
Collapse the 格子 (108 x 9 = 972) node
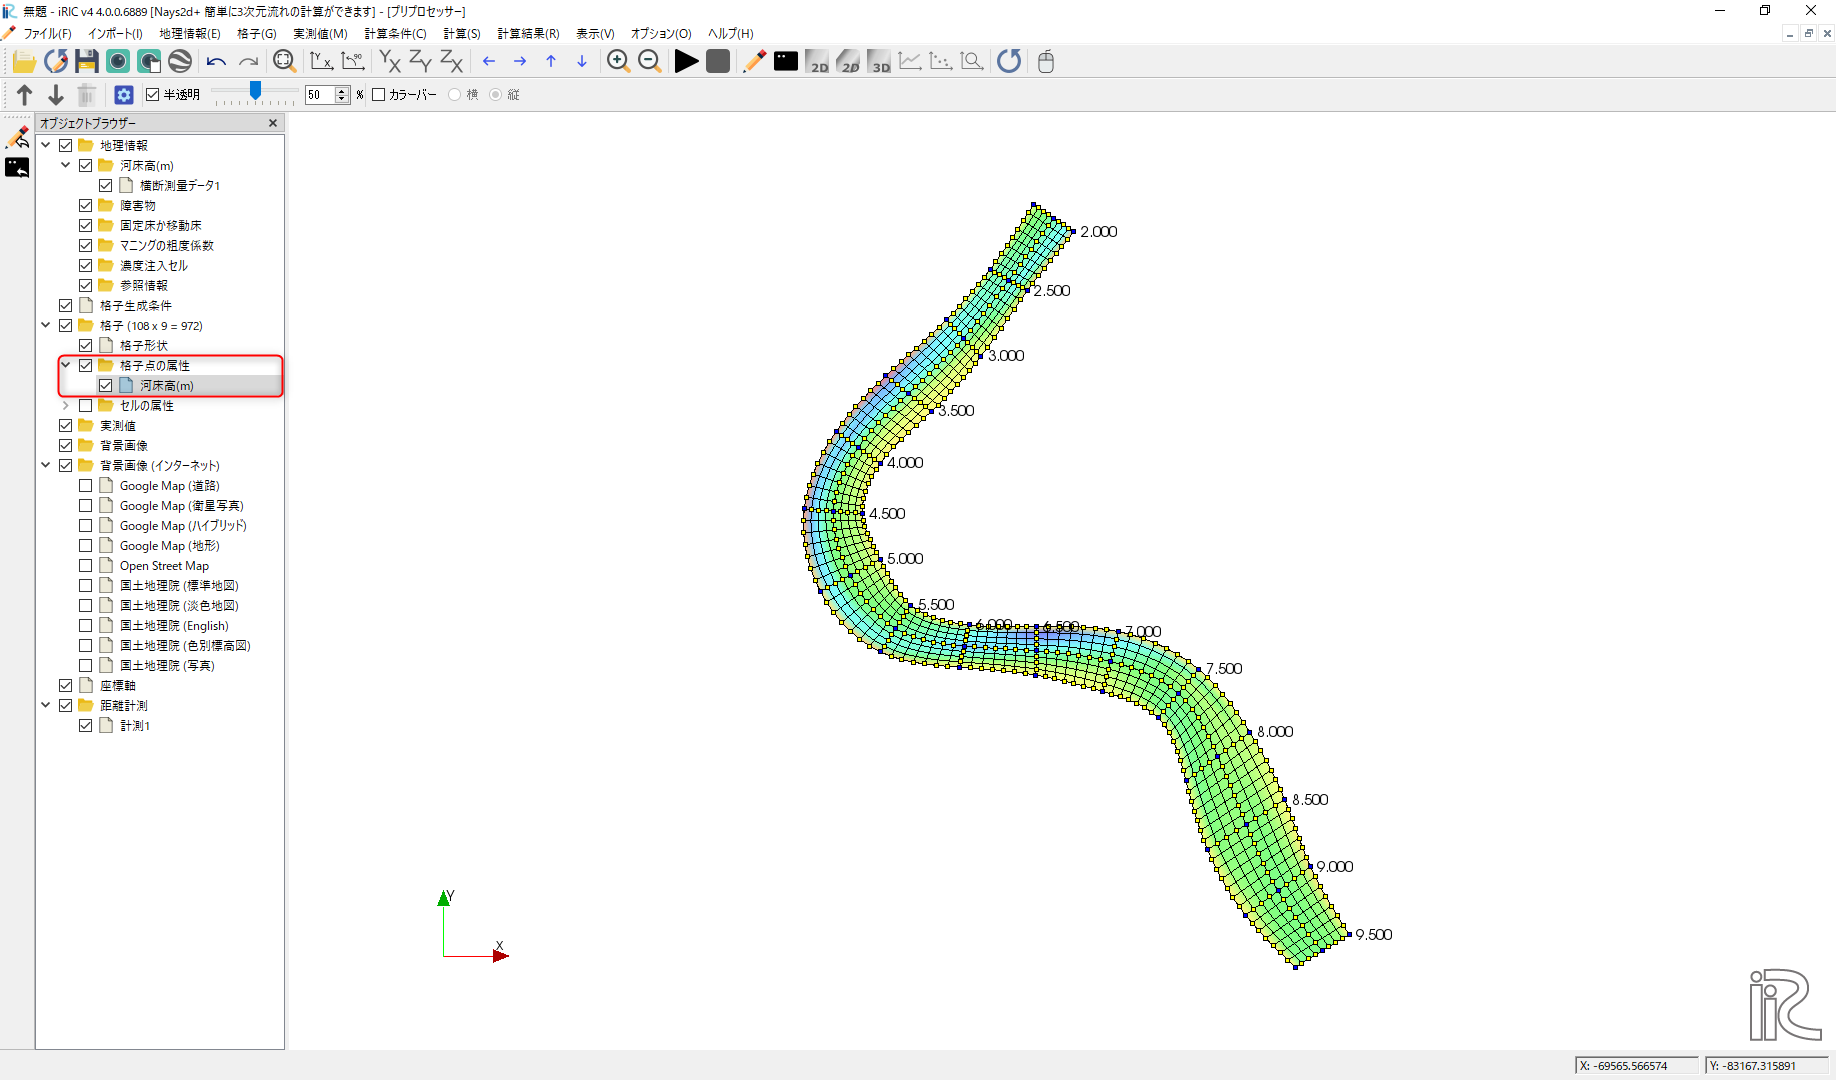point(46,325)
